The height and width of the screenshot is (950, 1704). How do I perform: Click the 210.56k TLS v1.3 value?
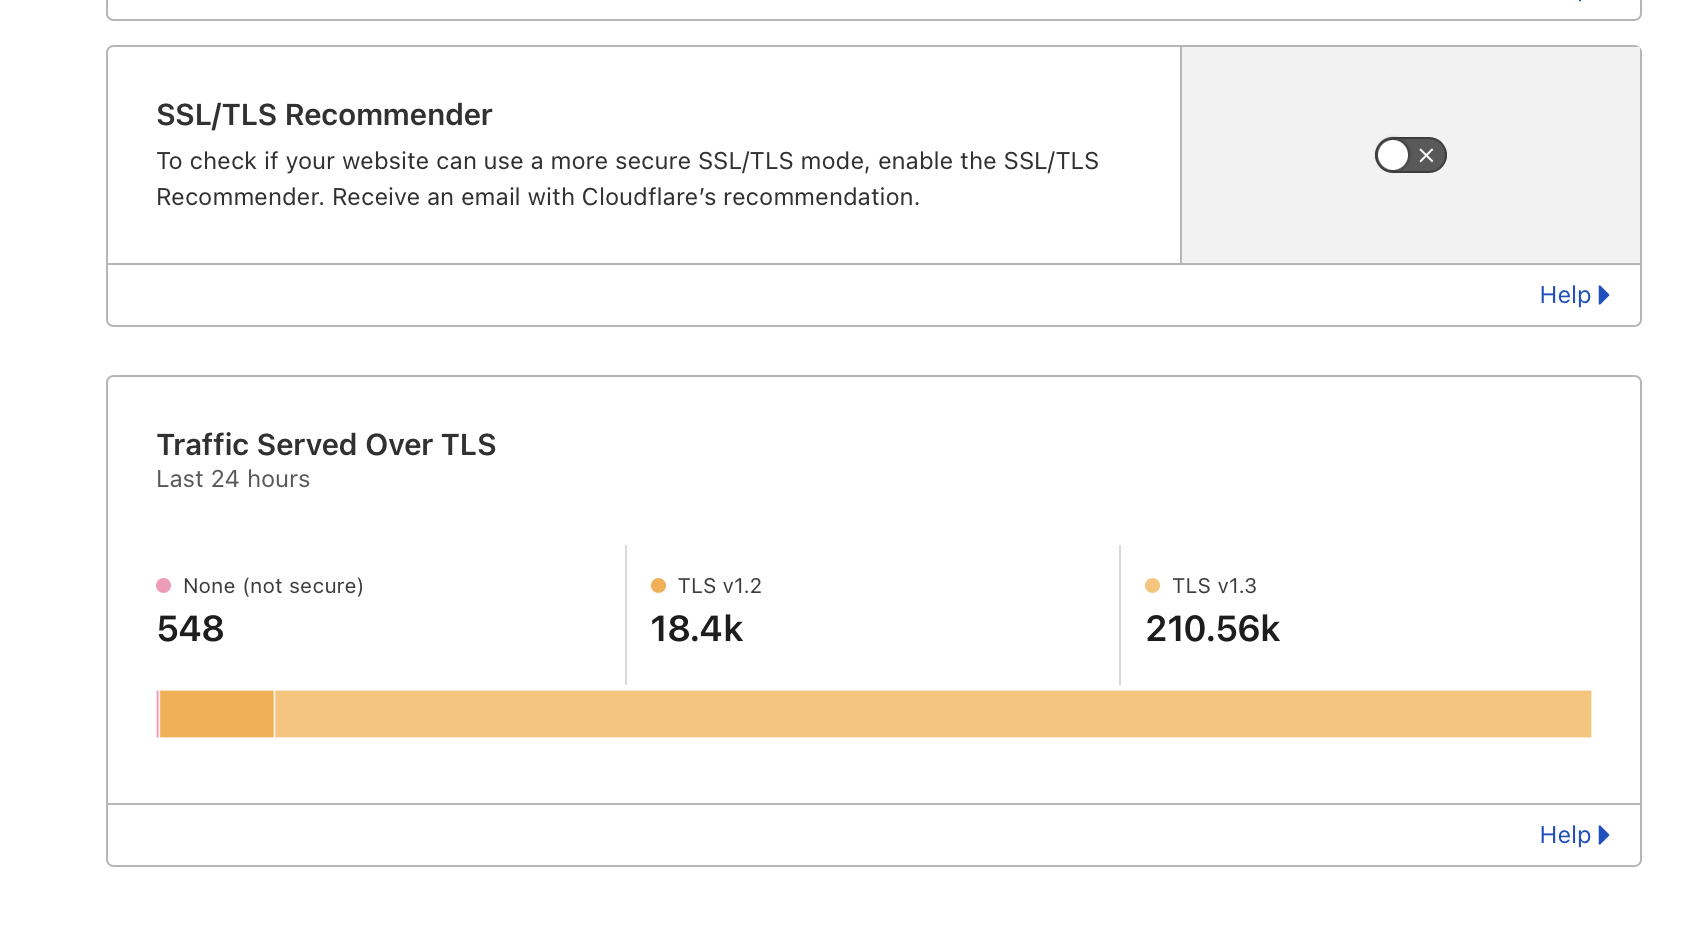[1212, 629]
